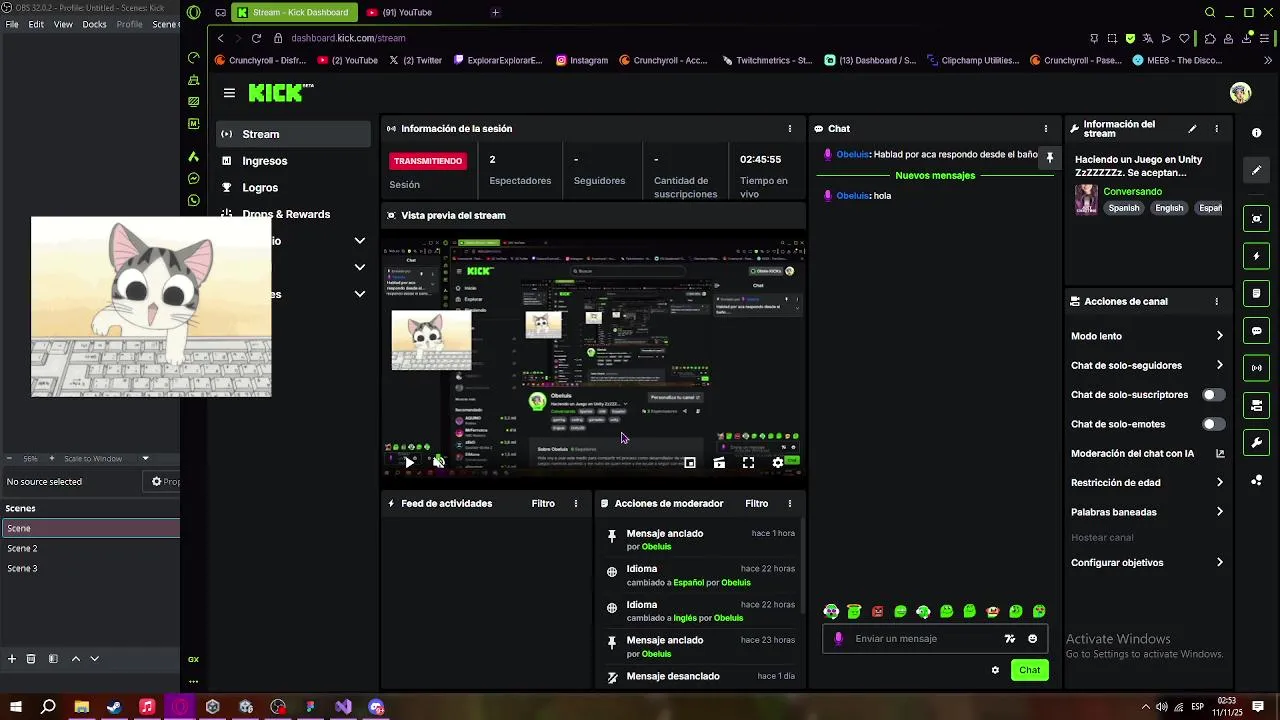Open Steam from the taskbar

coord(114,707)
